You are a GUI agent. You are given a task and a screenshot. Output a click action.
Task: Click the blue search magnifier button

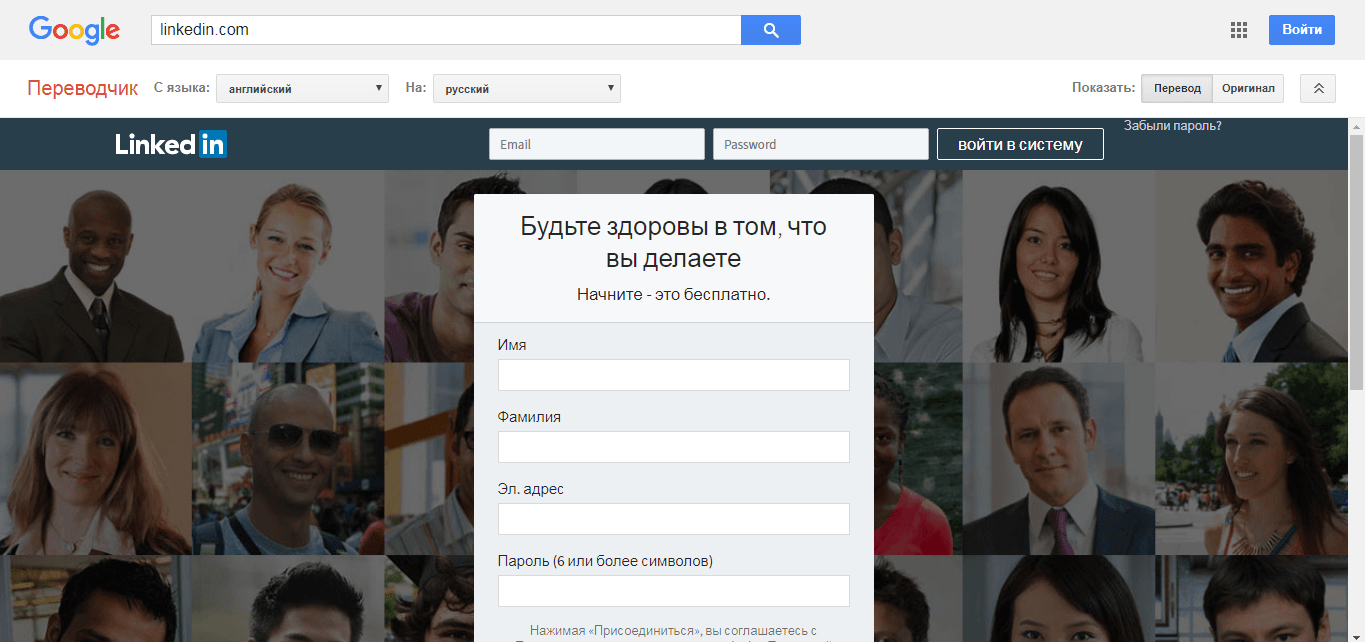click(x=770, y=30)
